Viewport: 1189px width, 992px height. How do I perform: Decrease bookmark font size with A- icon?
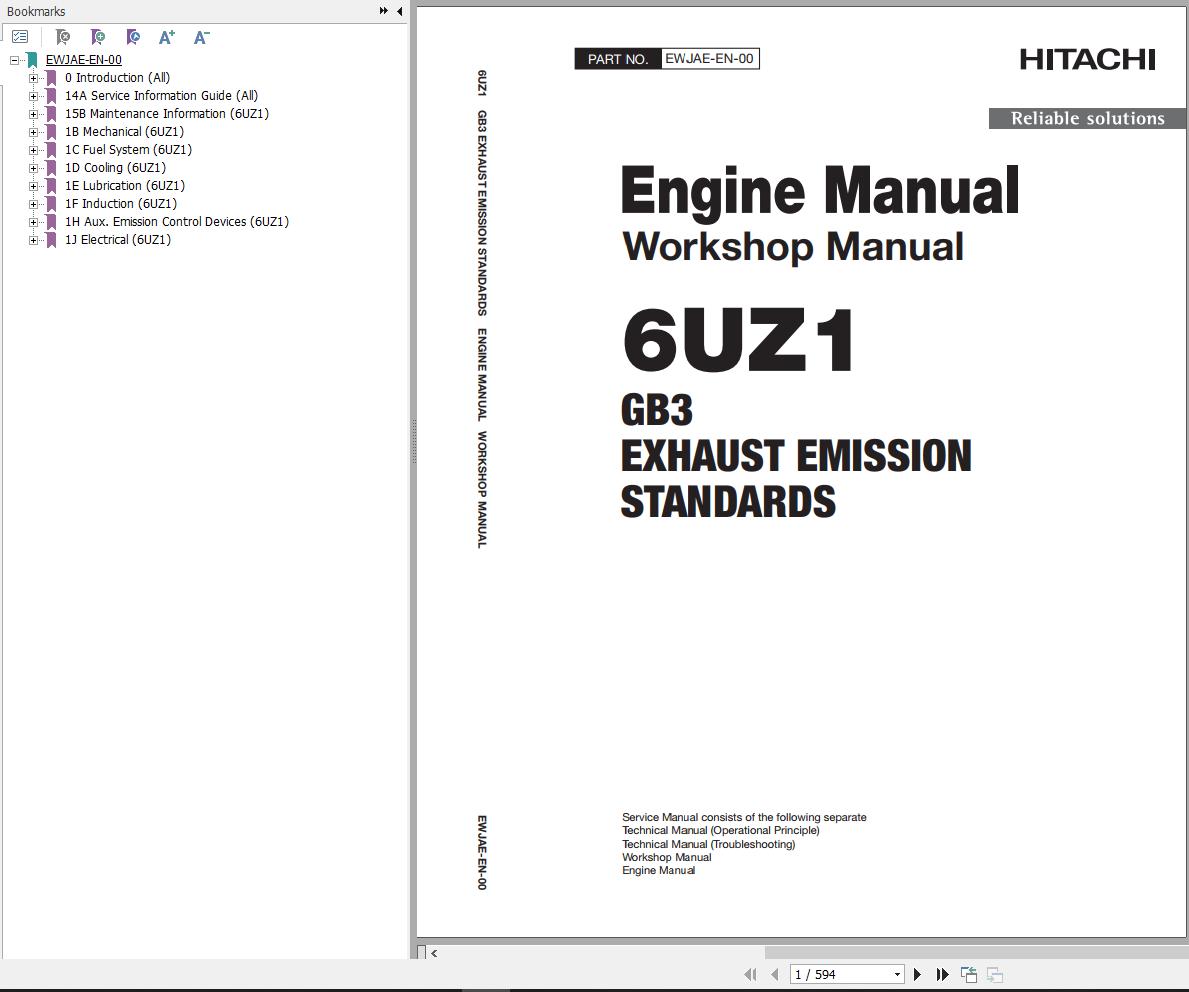tap(202, 36)
